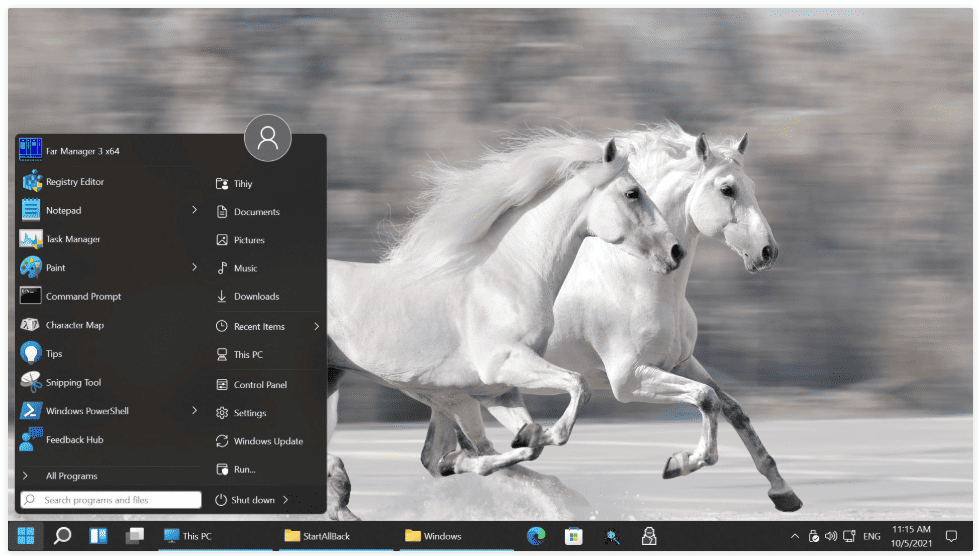The height and width of the screenshot is (556, 979).
Task: Launch Task Manager icon
Action: (x=30, y=239)
